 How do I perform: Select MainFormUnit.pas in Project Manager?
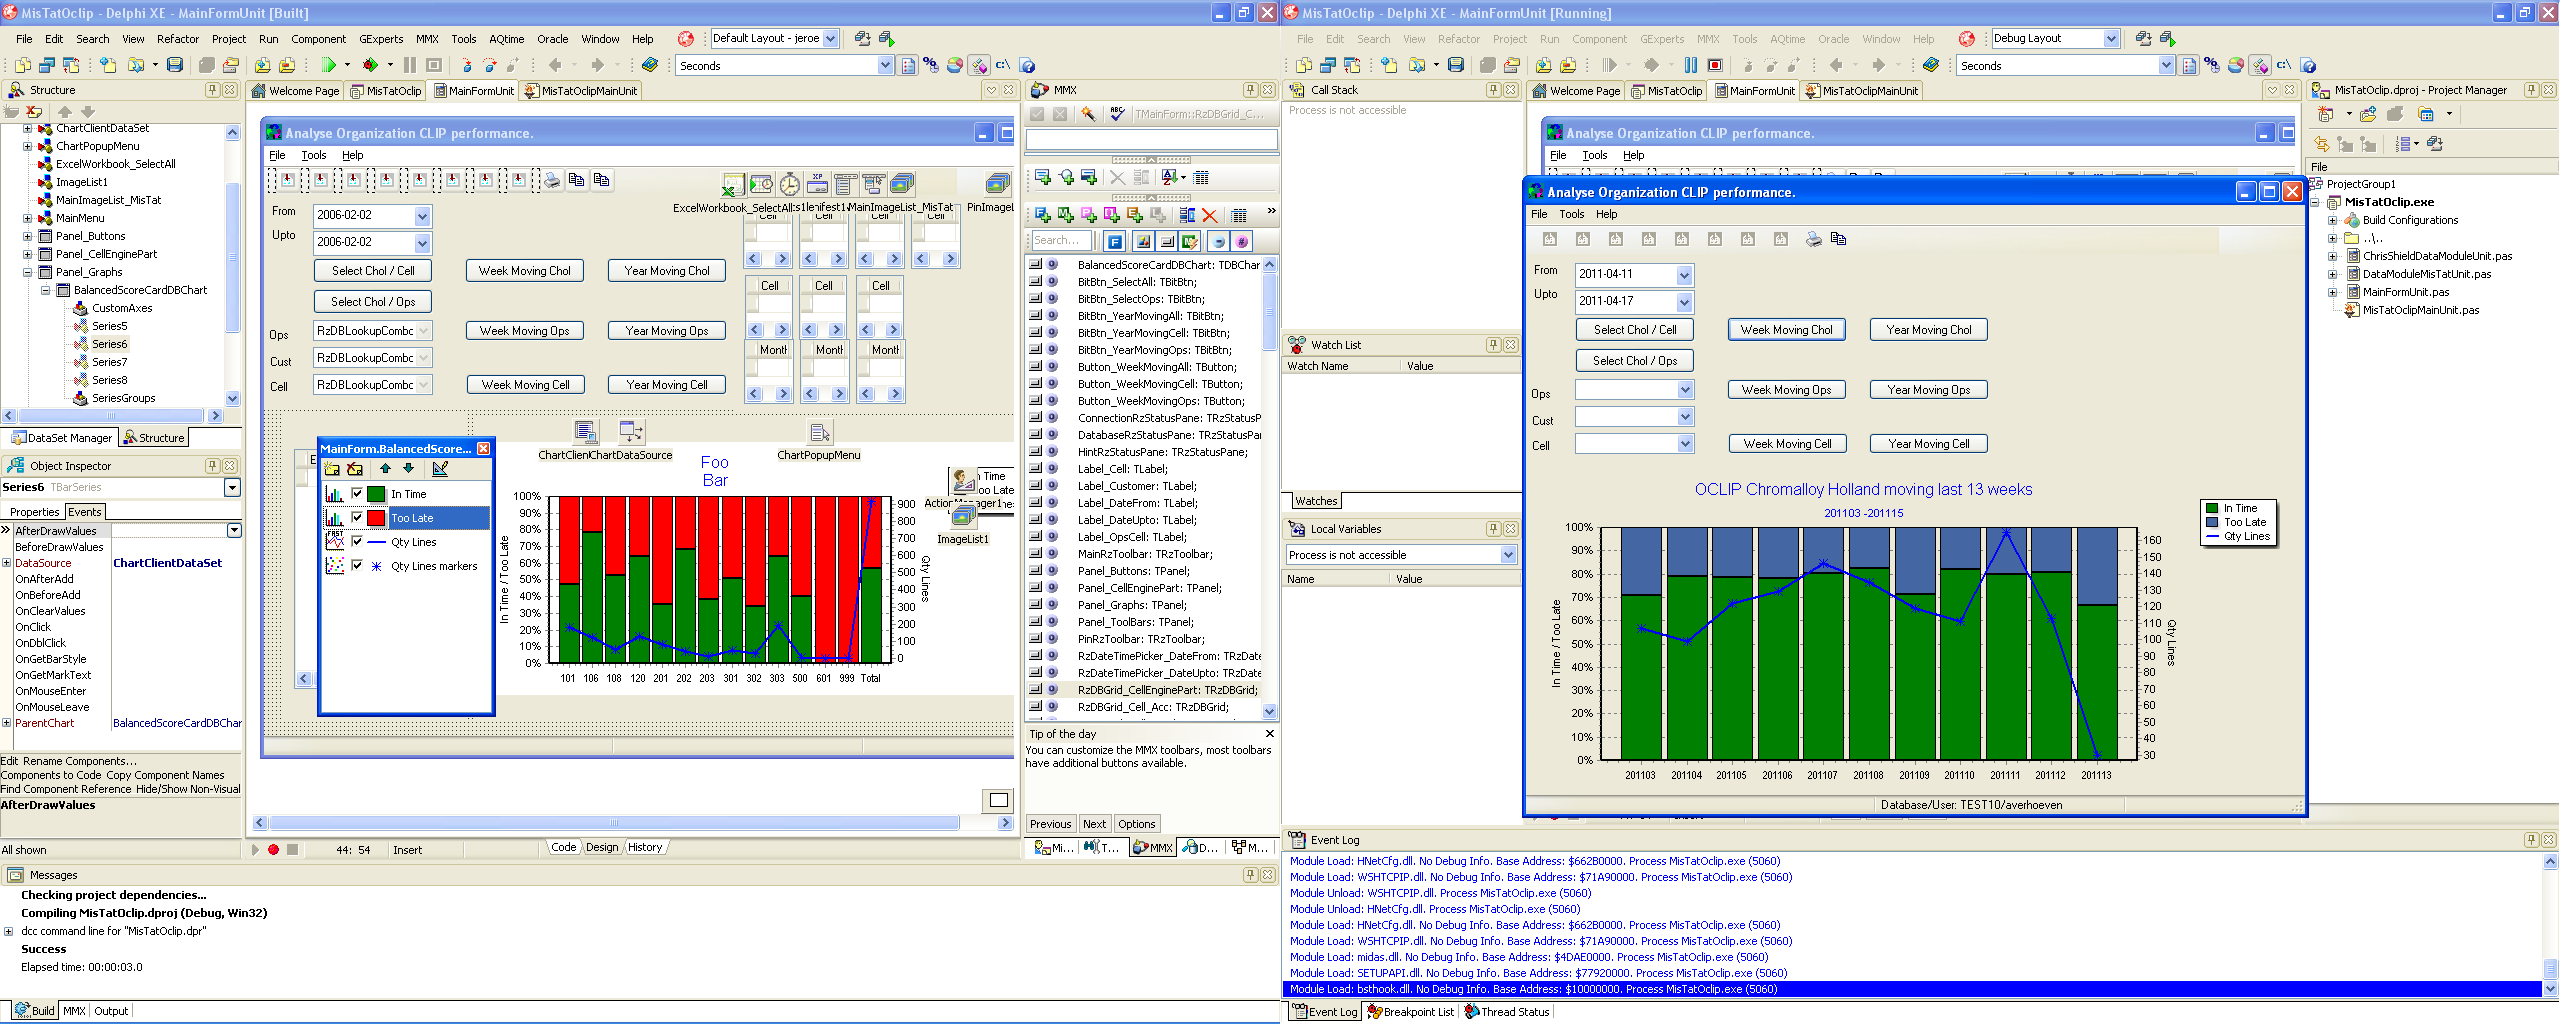click(2405, 292)
